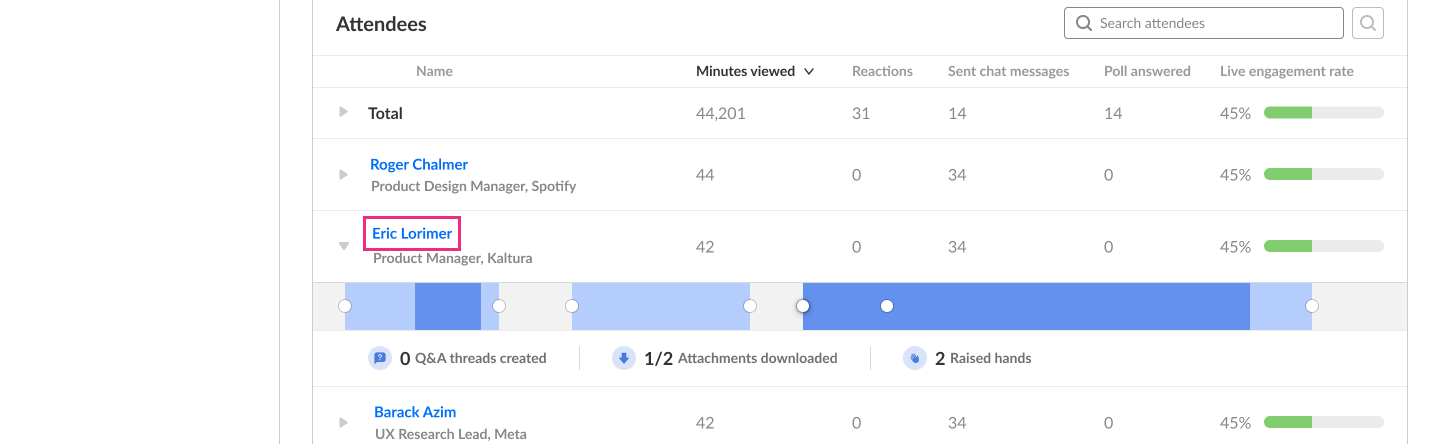
Task: Click the Live engagement rate column header
Action: point(1286,71)
